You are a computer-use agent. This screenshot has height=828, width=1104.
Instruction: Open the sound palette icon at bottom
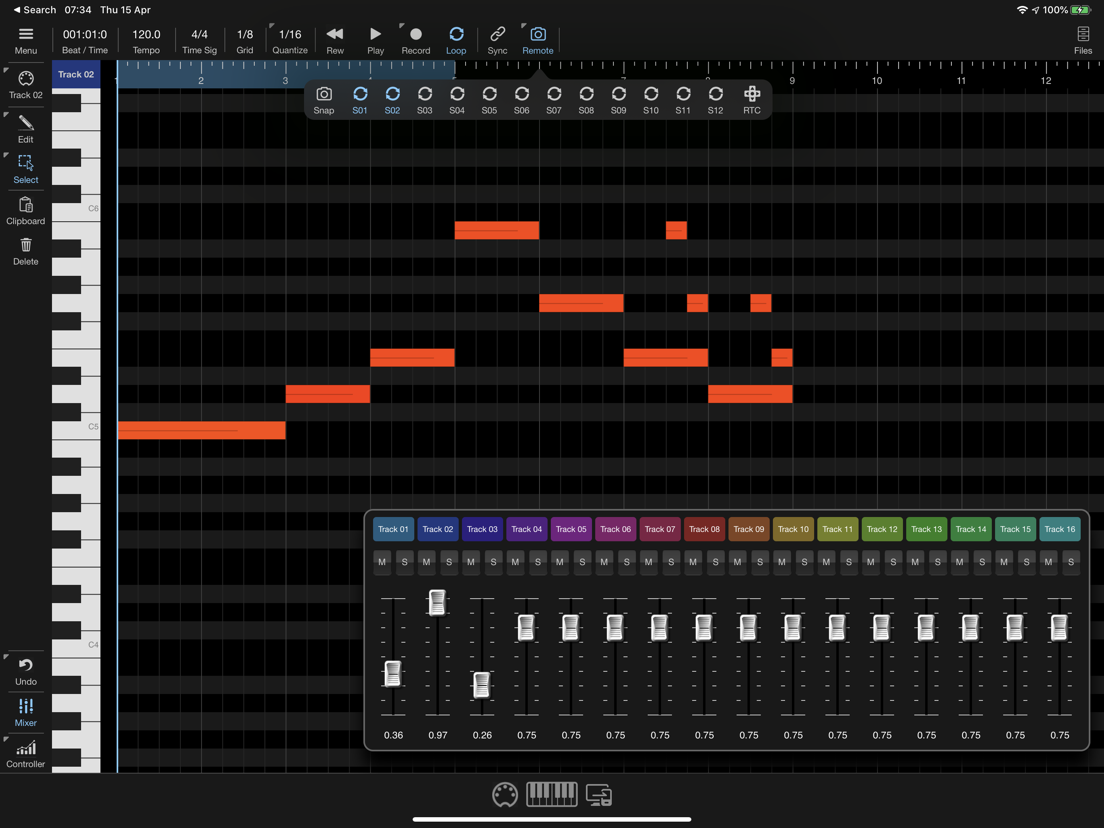[x=505, y=795]
